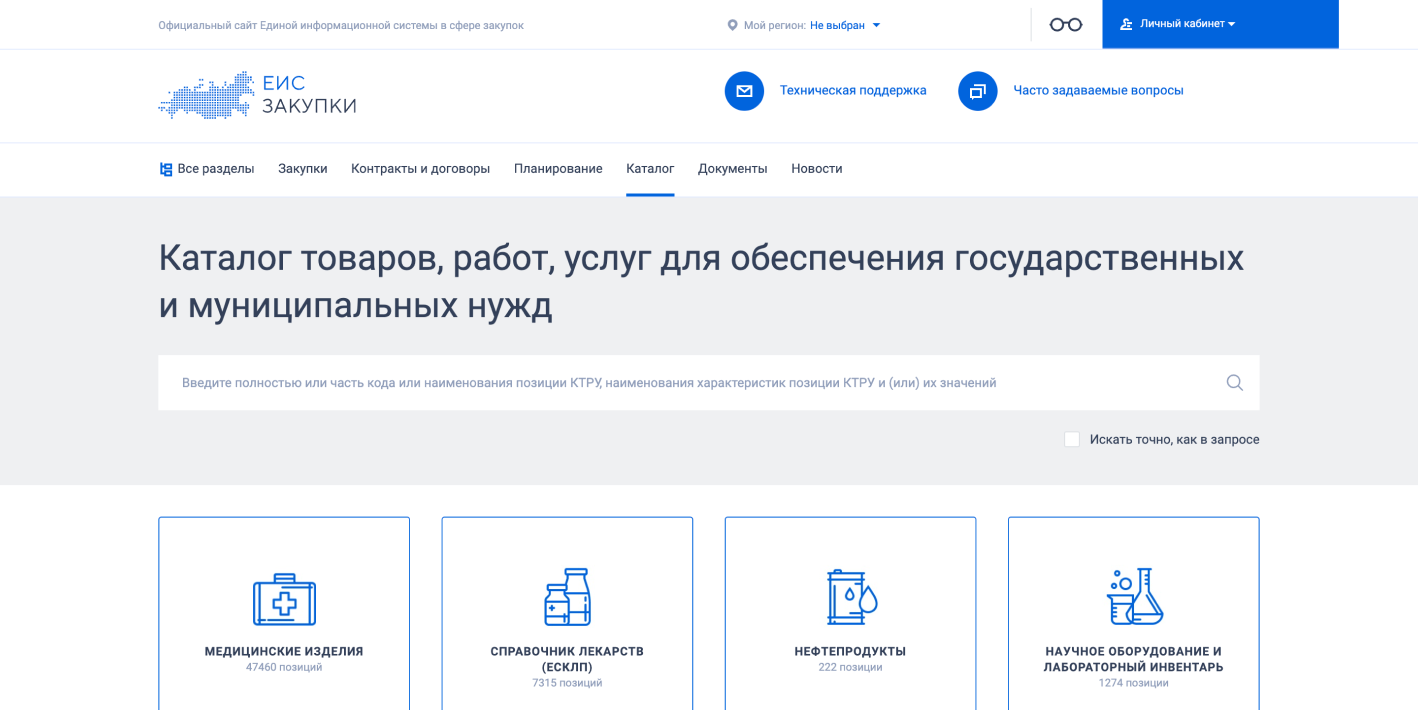Open the Новости menu item
1418x710 pixels.
coord(817,169)
